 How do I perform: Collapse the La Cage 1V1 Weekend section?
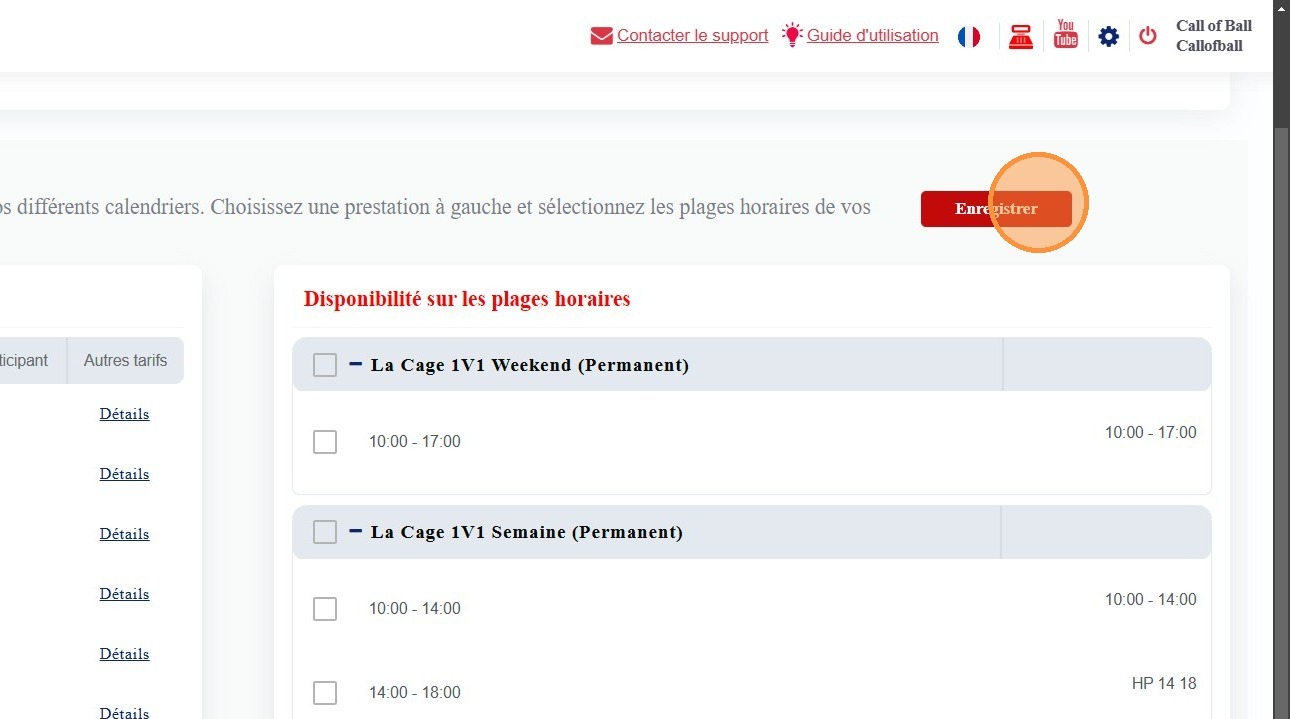click(x=356, y=365)
